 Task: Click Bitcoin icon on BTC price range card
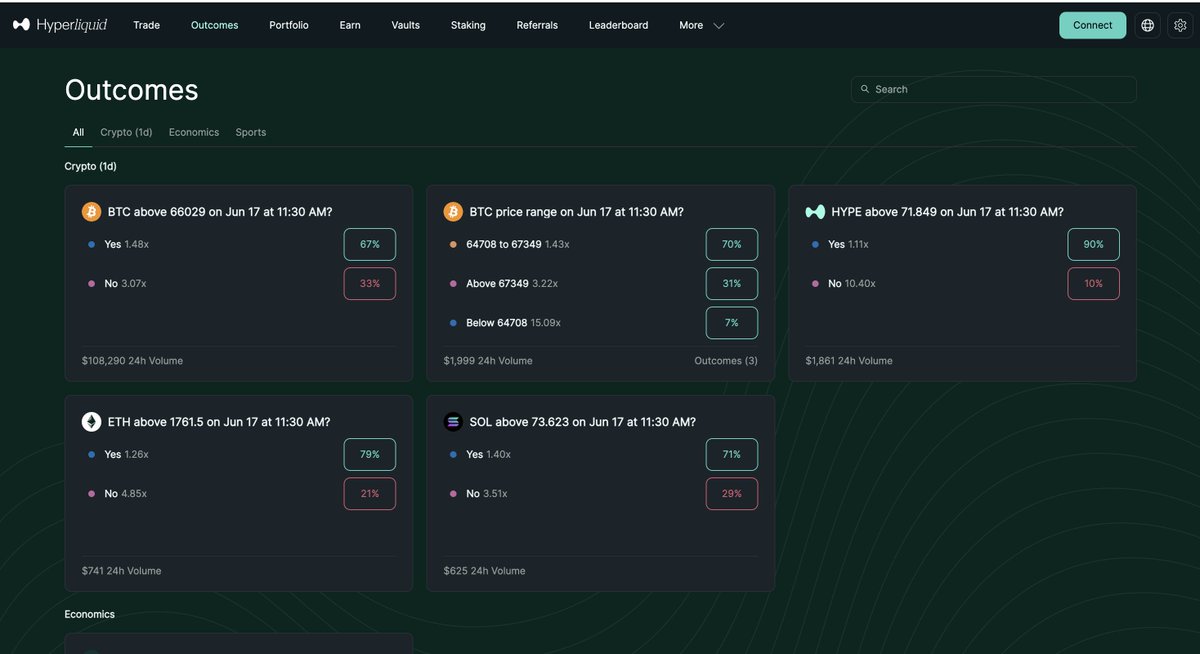pos(453,212)
